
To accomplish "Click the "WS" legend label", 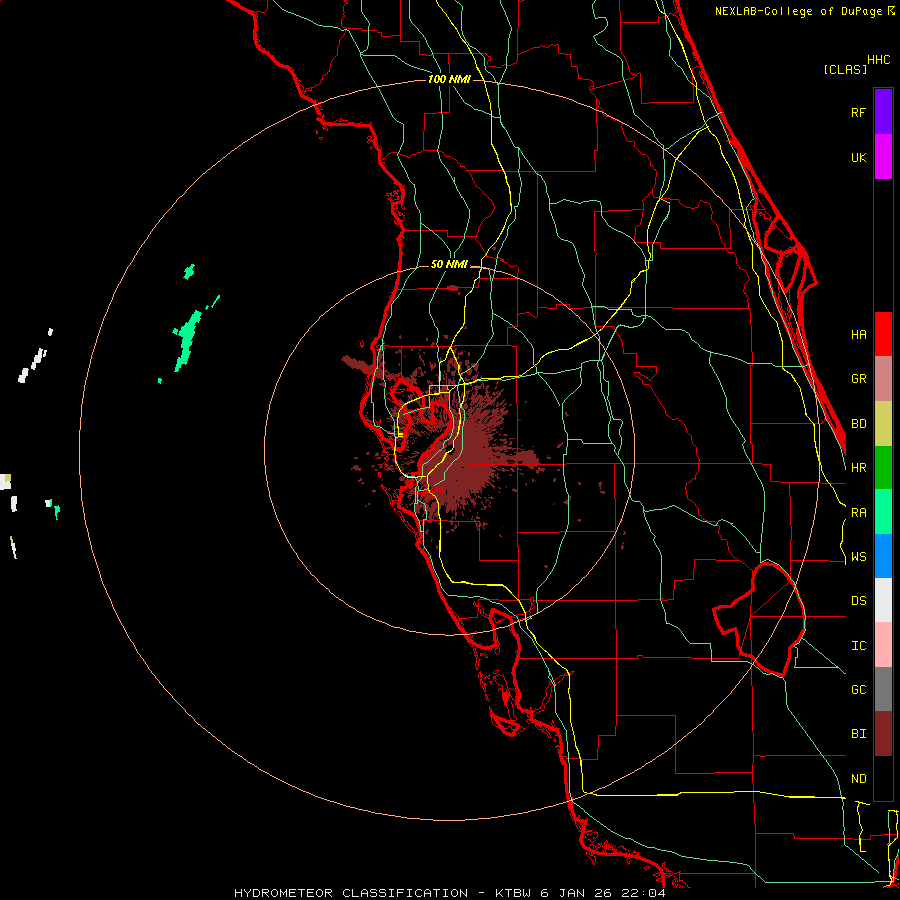I will click(x=858, y=557).
